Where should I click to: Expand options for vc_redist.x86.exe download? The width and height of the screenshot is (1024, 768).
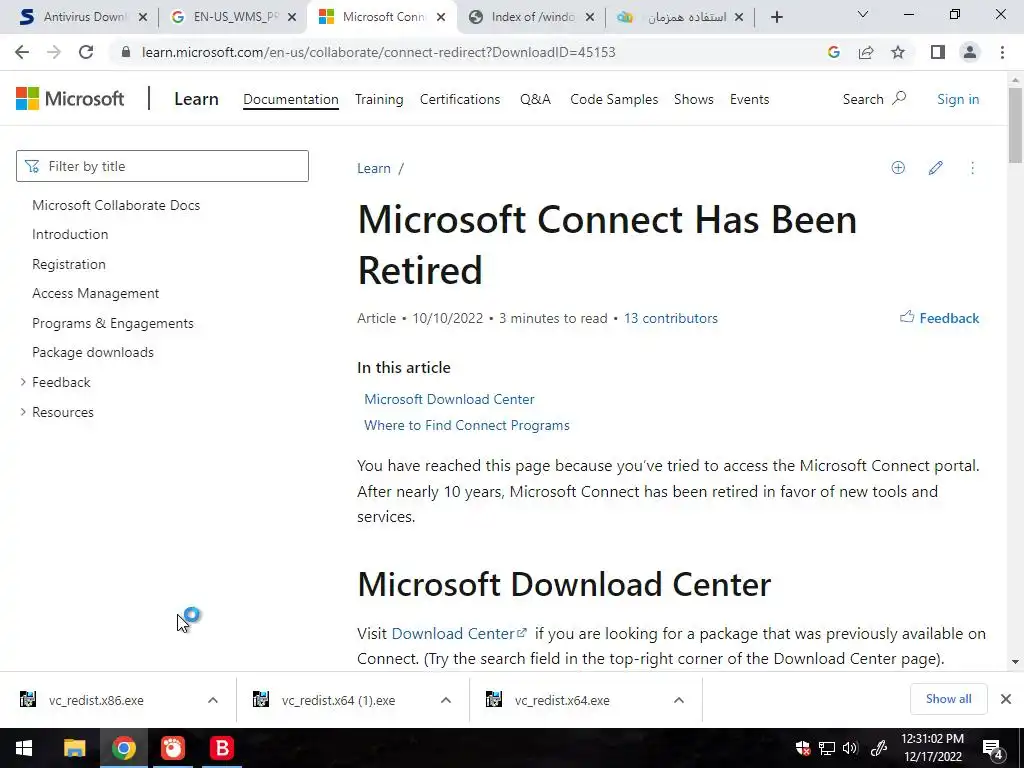click(x=213, y=700)
